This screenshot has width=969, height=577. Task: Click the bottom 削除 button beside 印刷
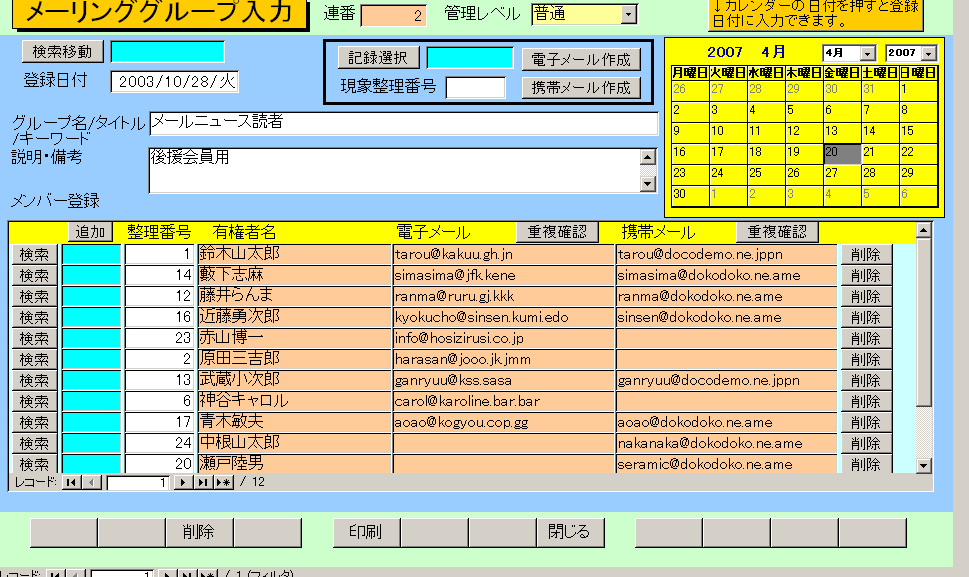pos(199,533)
